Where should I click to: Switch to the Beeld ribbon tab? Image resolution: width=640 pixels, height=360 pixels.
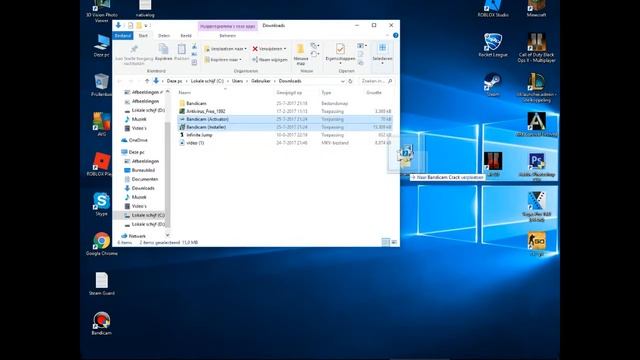186,36
